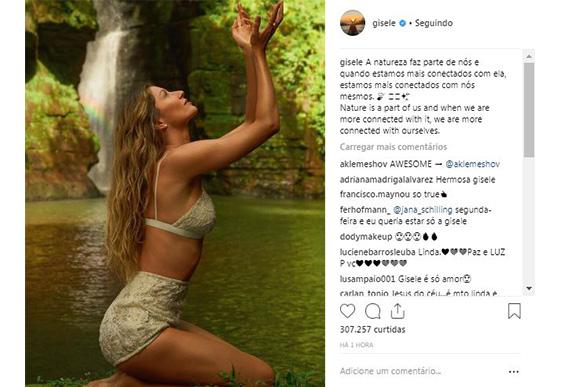
Task: Open the @jana_schilling mention link
Action: tap(422, 210)
